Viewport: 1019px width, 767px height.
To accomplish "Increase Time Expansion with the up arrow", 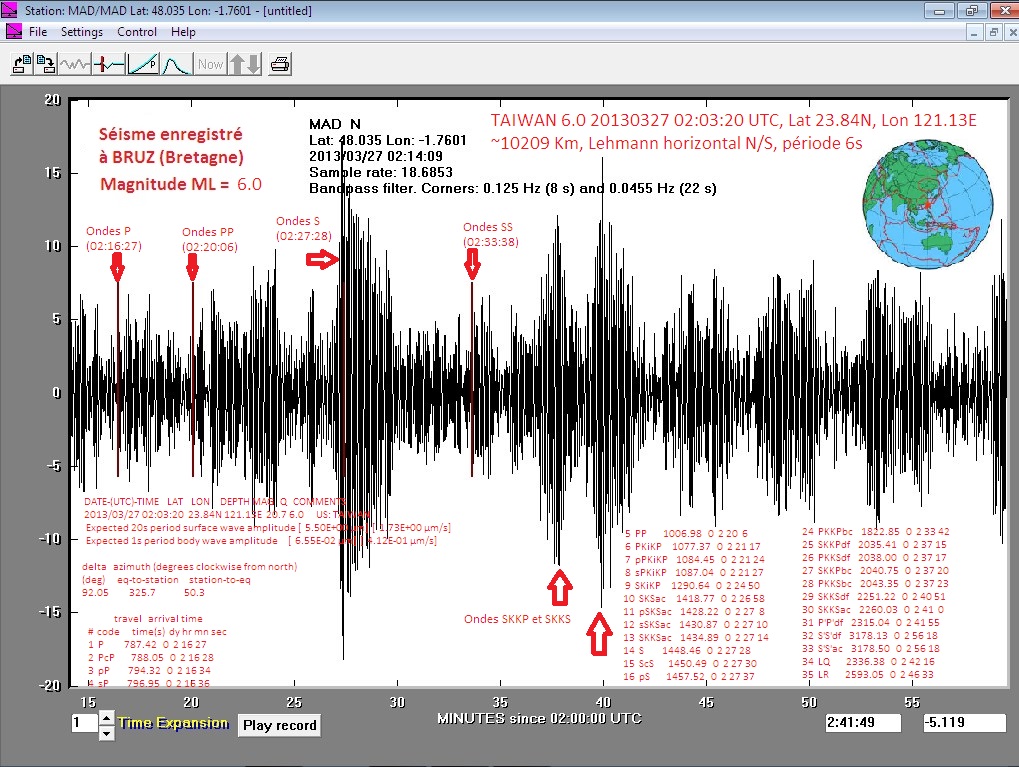I will (x=107, y=717).
